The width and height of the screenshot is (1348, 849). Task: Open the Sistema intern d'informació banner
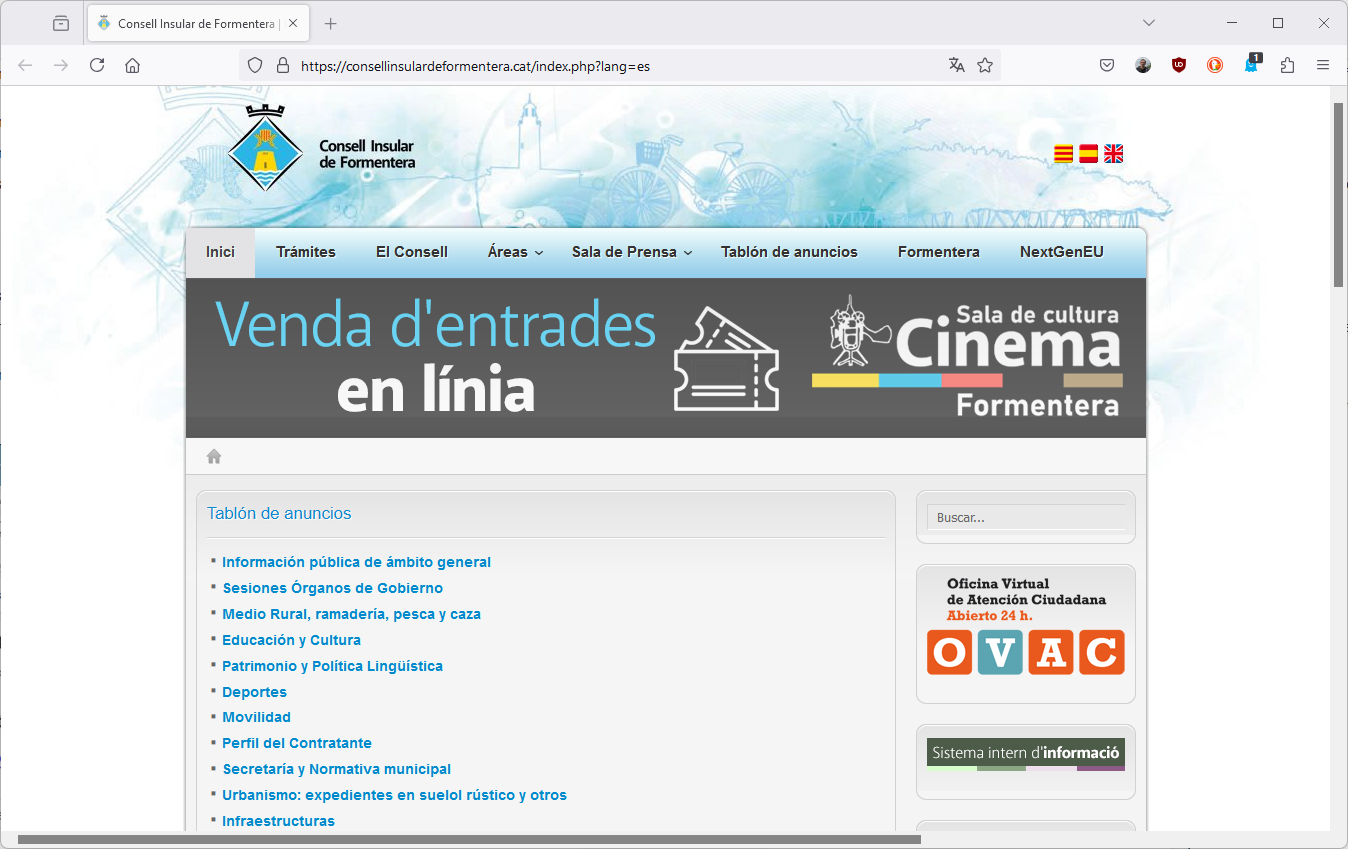click(1026, 754)
